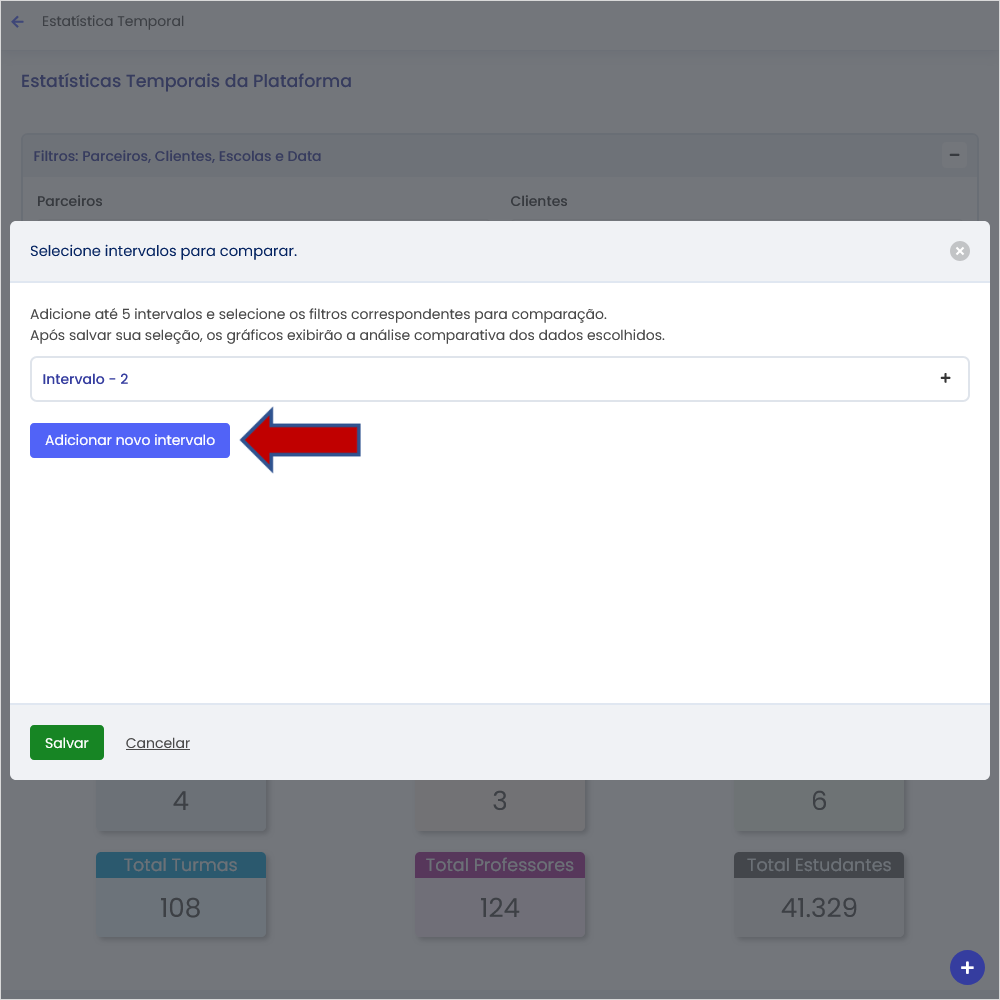Screen dimensions: 1000x1000
Task: Close the interval comparison dialog
Action: 959,251
